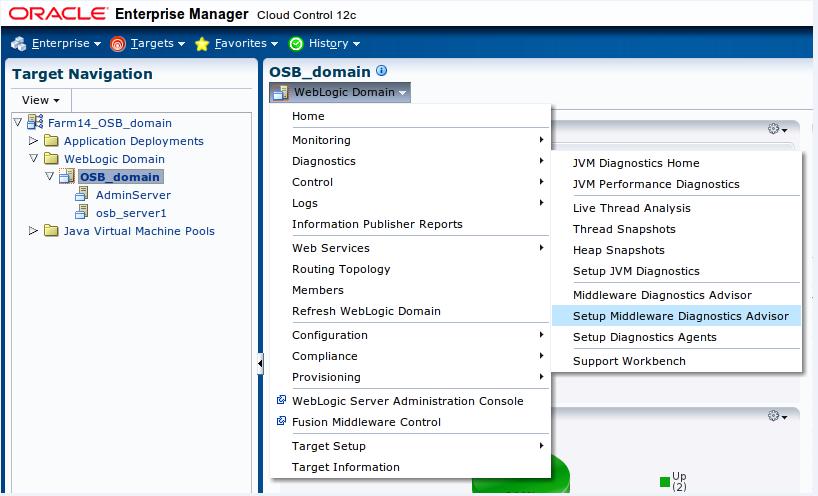Screen dimensions: 818x496
Task: Click the WebLogic Domain button's domain icon
Action: point(281,93)
